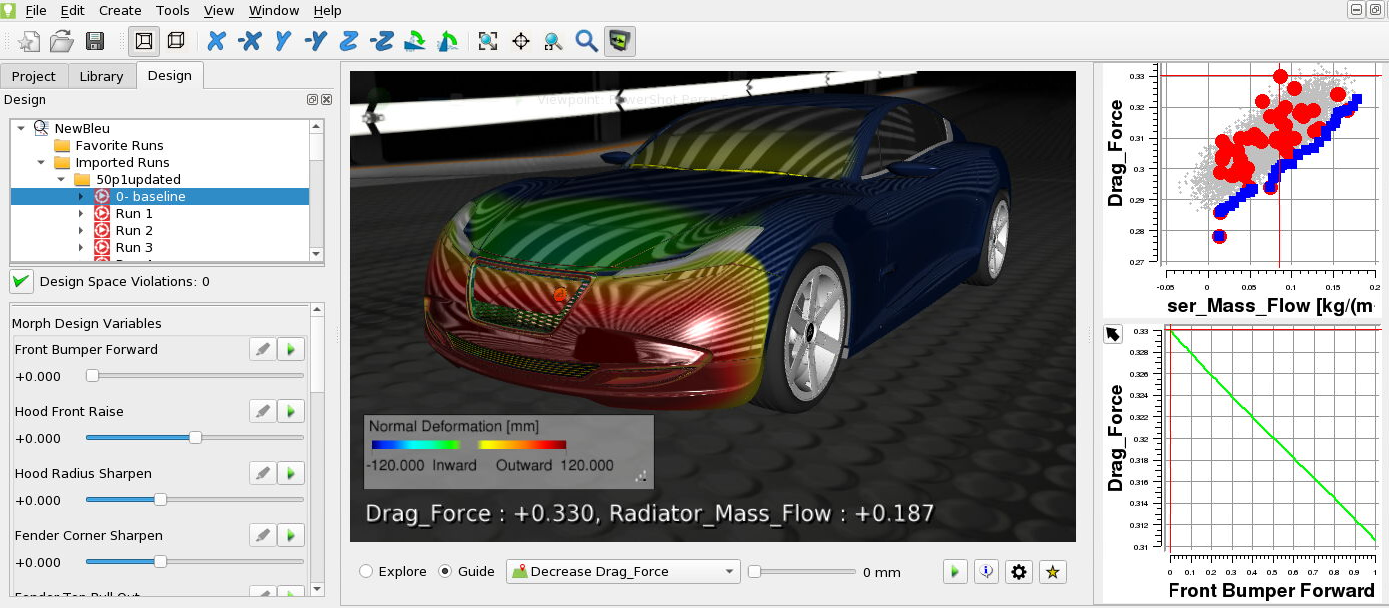The width and height of the screenshot is (1389, 608).
Task: Collapse the 50p1updated folder
Action: [62, 180]
